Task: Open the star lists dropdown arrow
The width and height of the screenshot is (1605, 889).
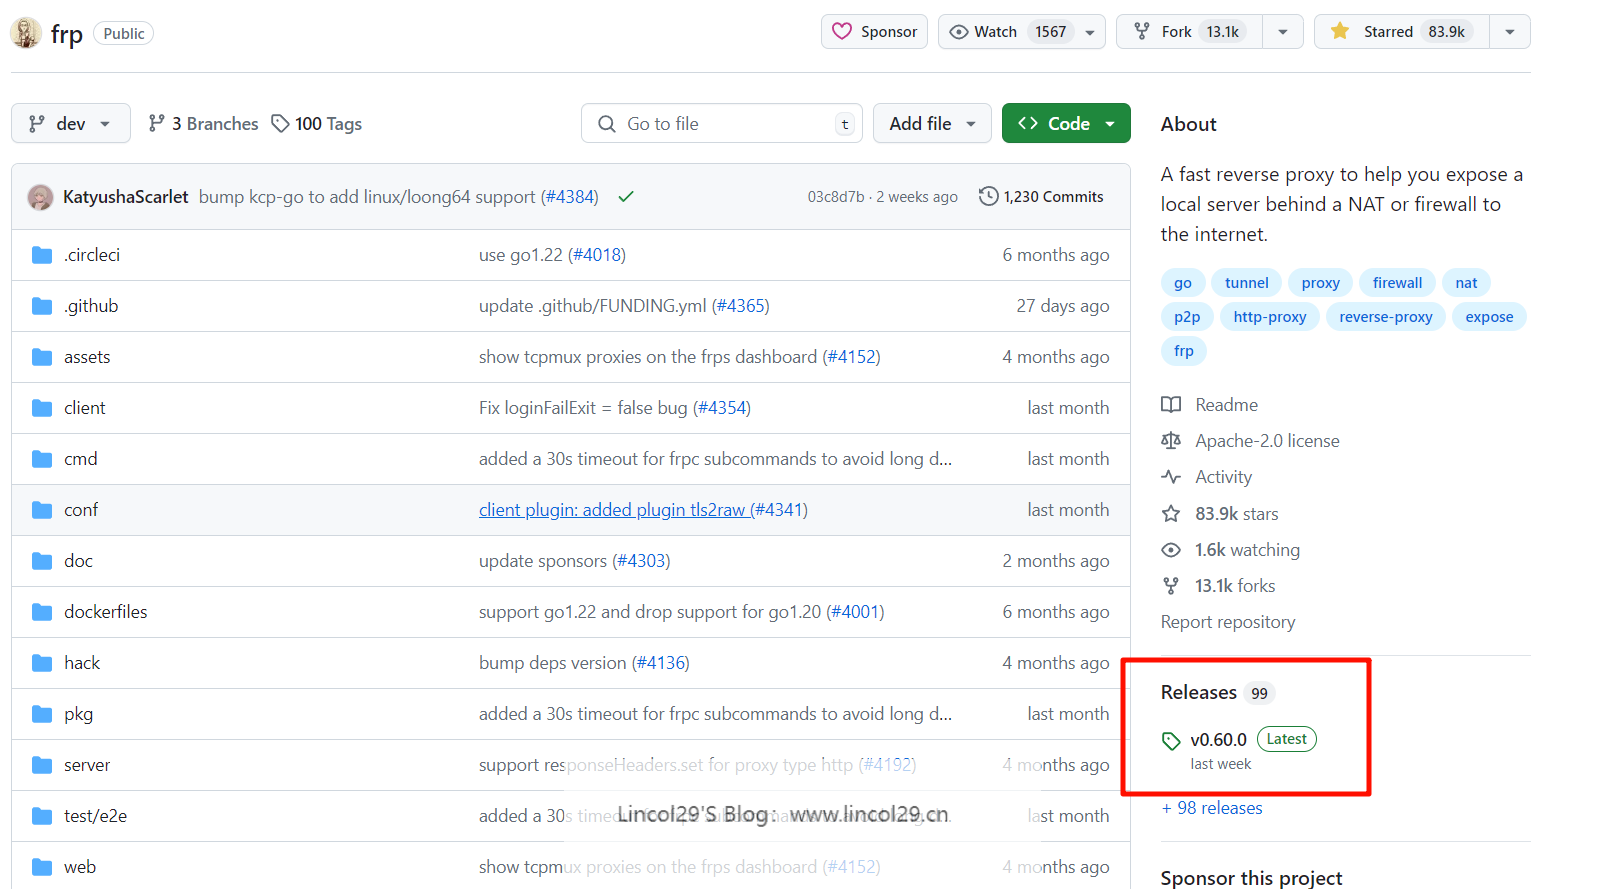Action: (x=1510, y=32)
